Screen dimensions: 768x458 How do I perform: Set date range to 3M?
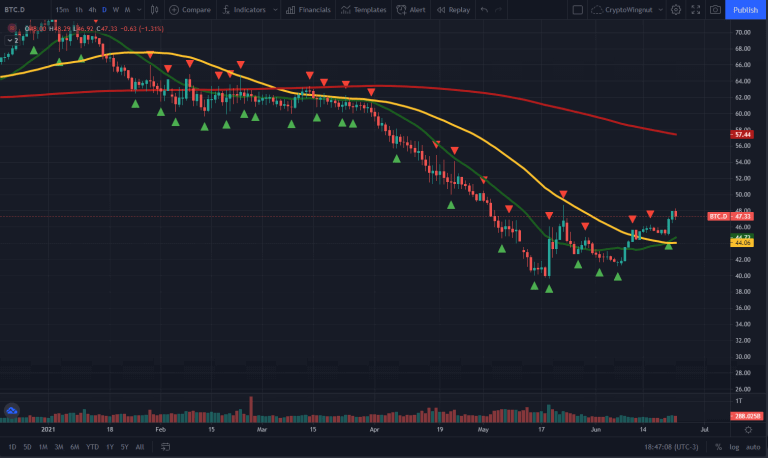(x=59, y=447)
